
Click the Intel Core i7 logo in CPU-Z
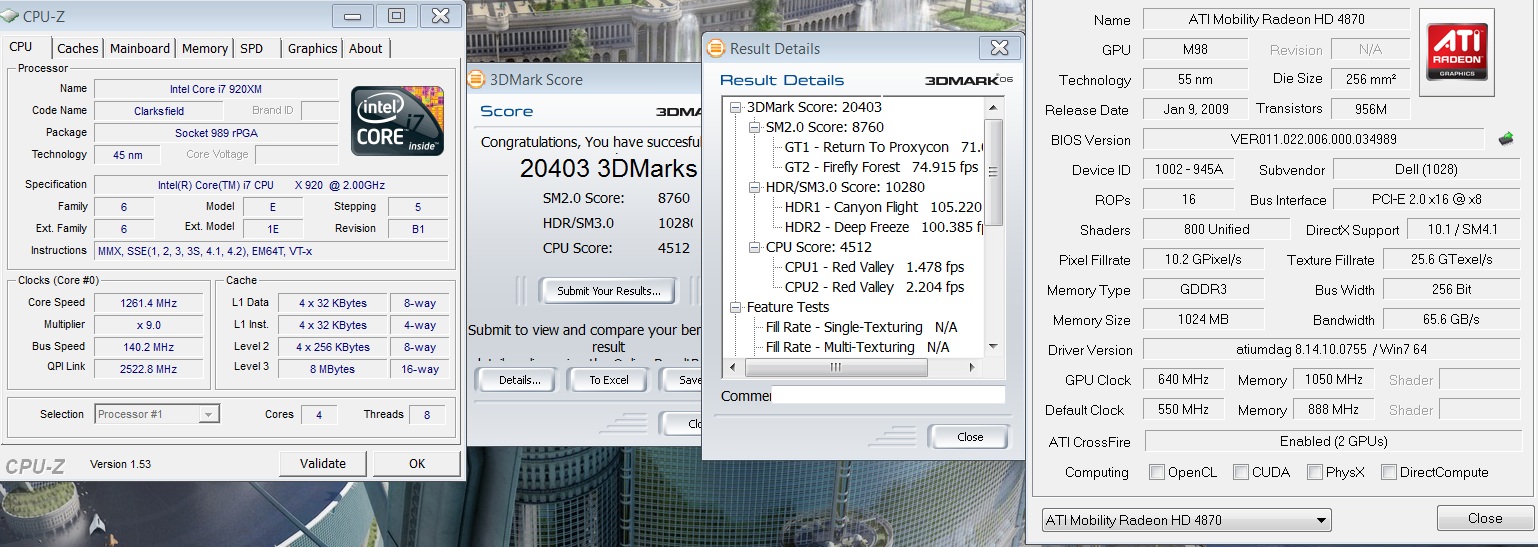[398, 121]
